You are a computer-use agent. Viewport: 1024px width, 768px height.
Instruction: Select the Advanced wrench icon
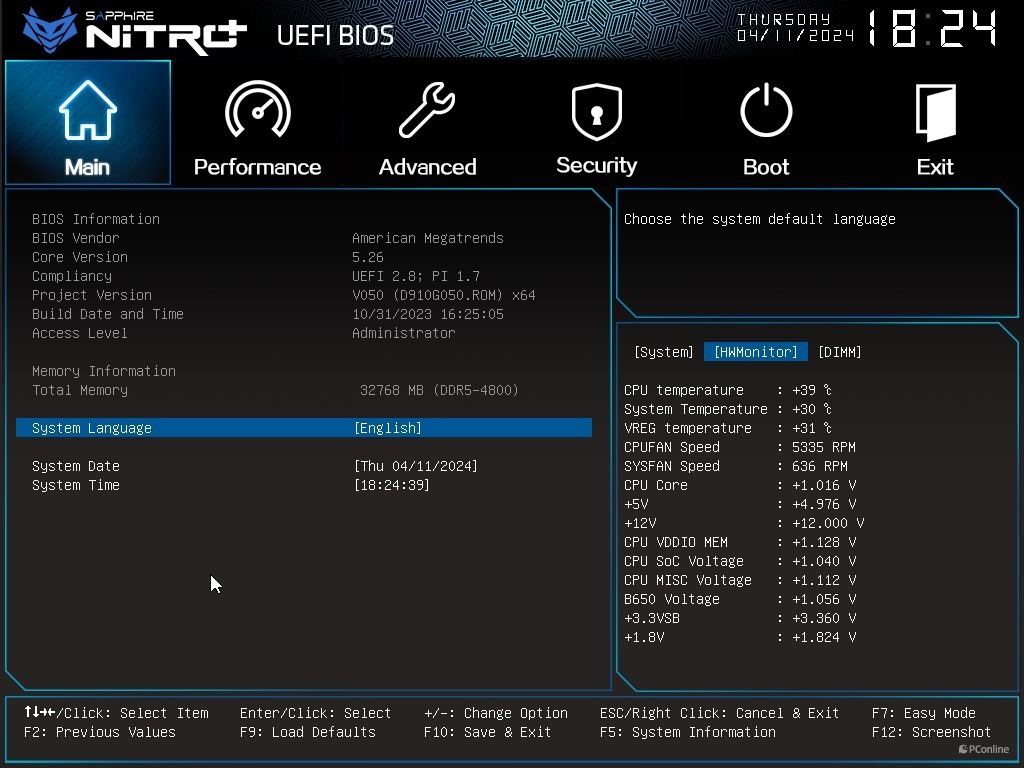(427, 110)
